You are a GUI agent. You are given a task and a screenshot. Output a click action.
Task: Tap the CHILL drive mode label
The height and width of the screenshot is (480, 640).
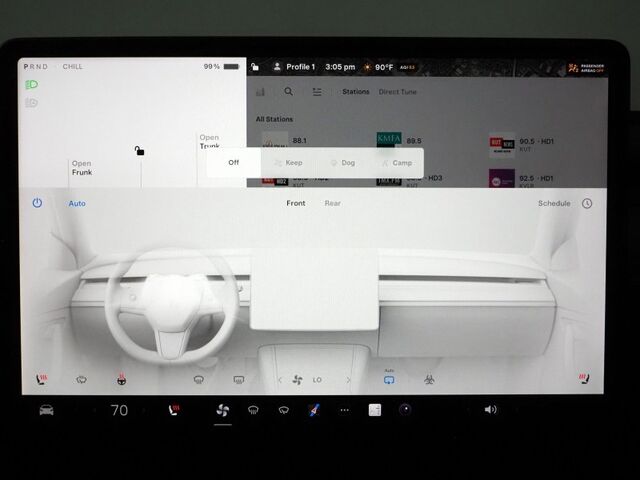pyautogui.click(x=73, y=67)
